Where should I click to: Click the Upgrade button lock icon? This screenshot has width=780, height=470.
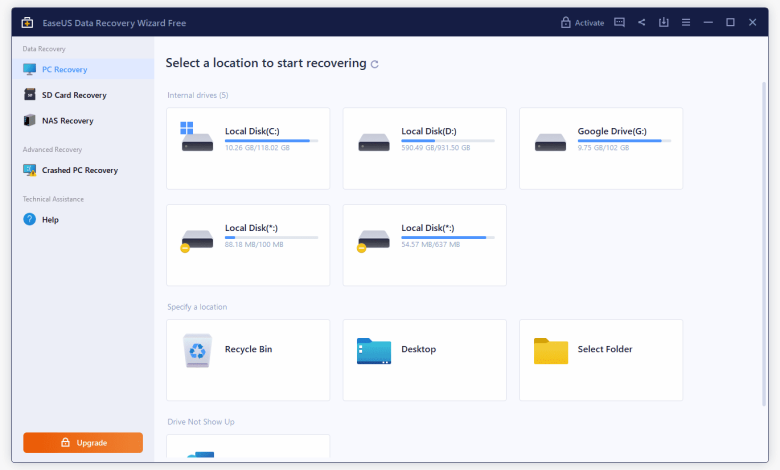point(65,442)
